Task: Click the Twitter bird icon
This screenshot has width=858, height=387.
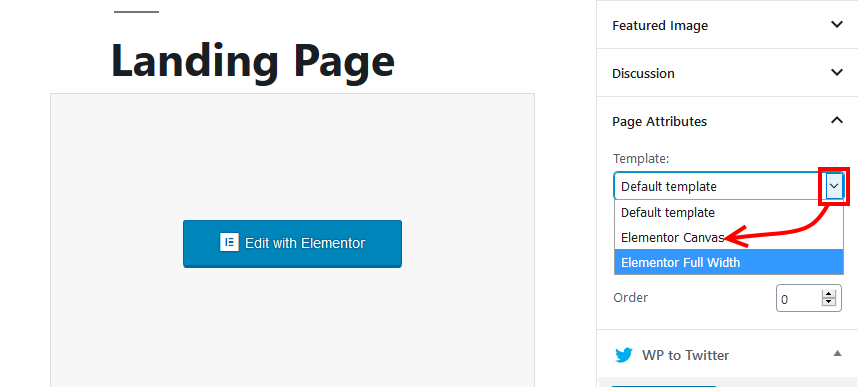Action: [624, 355]
